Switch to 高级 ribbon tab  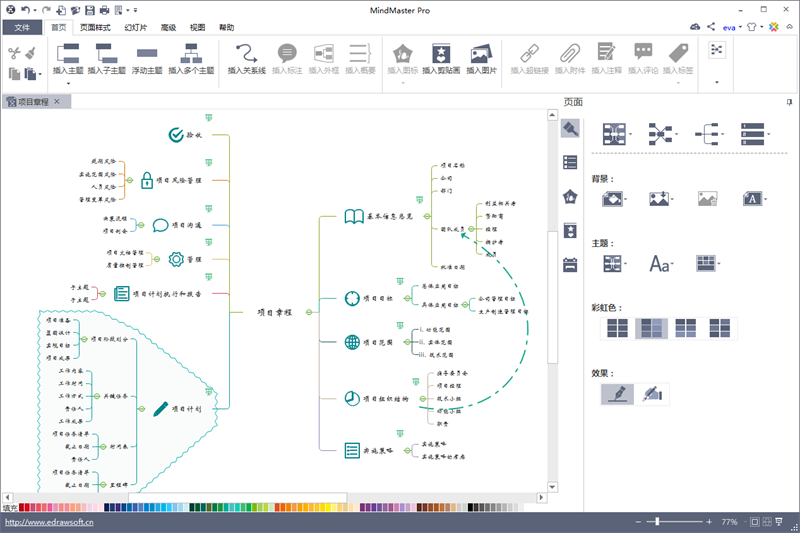(x=168, y=28)
